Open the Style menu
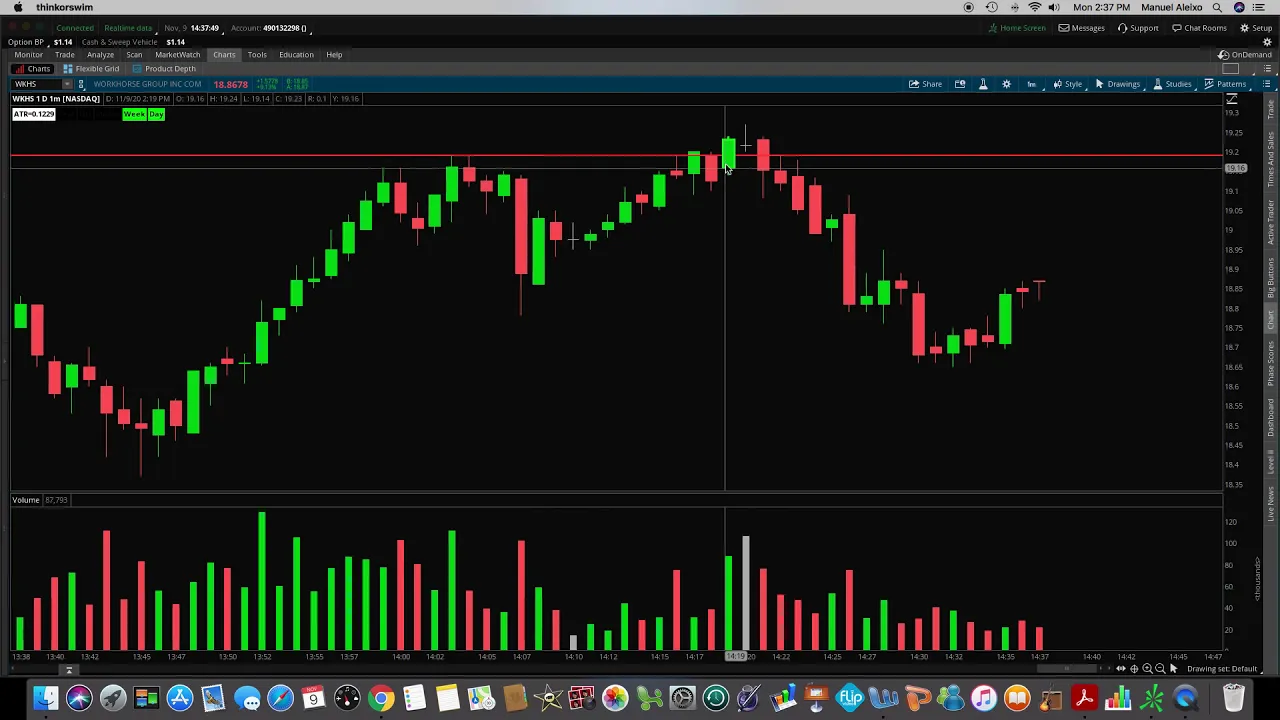 1067,84
